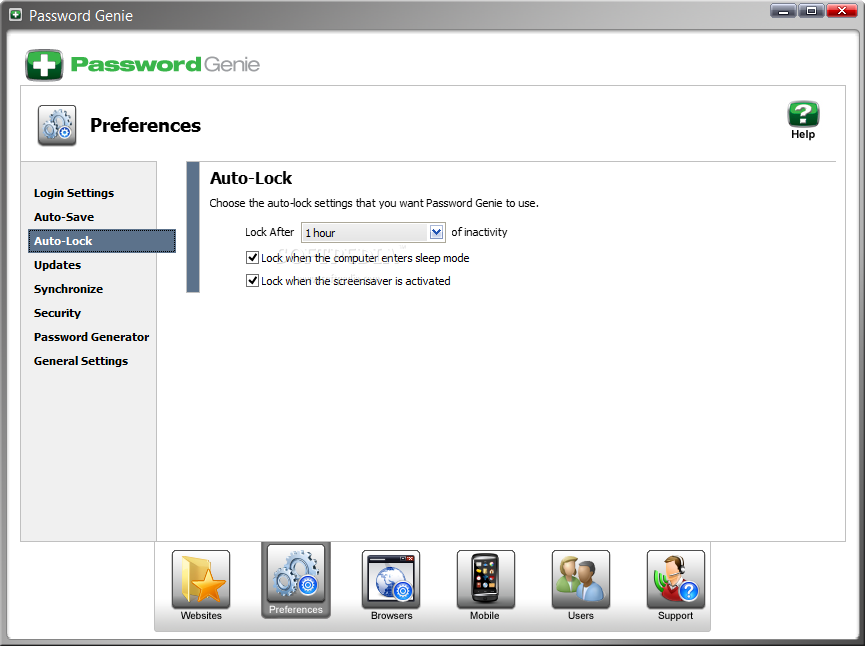The width and height of the screenshot is (865, 646).
Task: Open the Mobile phone icon
Action: point(485,579)
